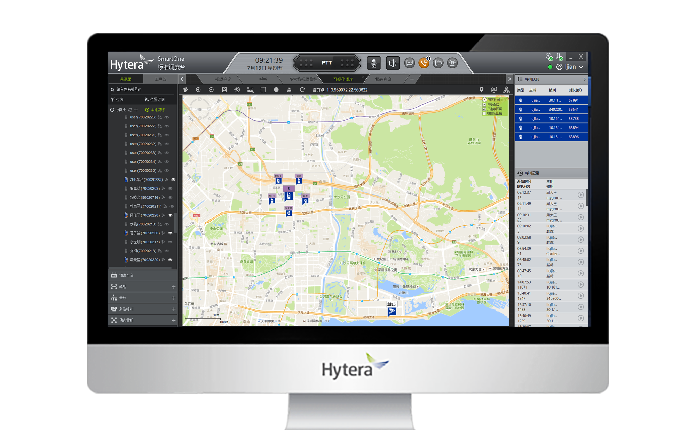This screenshot has width=696, height=430.
Task: Click the fourth play icon in the records list
Action: (581, 229)
